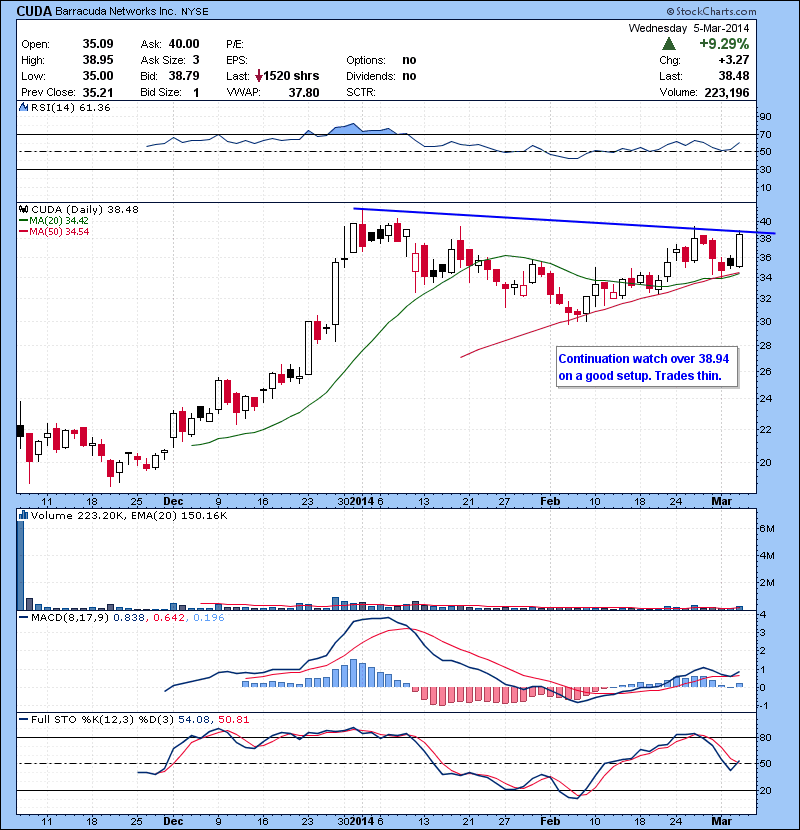Click the MA(50) 34.54 legend text

point(59,232)
